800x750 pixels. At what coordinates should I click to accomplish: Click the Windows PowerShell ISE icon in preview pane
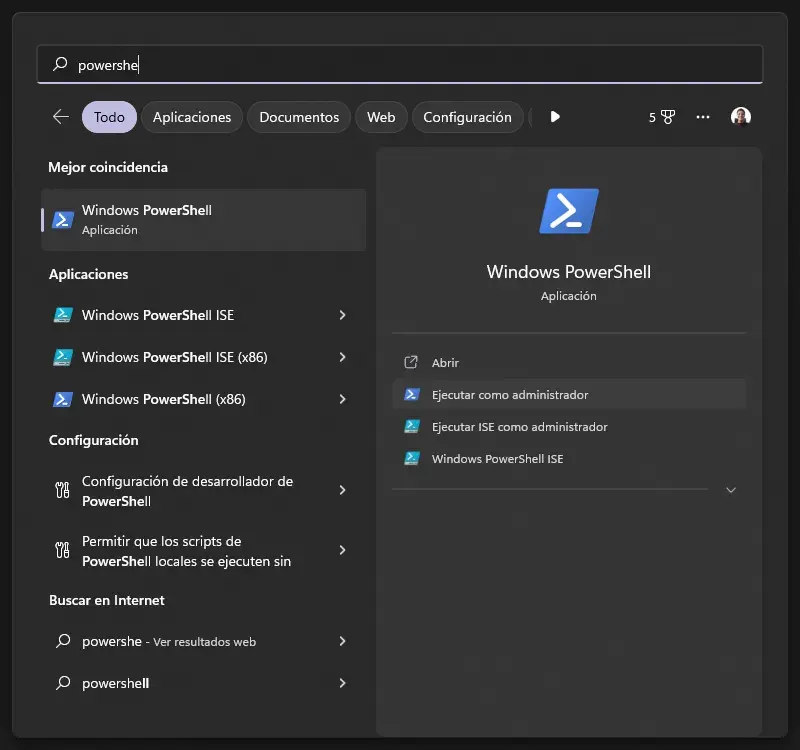[x=412, y=458]
